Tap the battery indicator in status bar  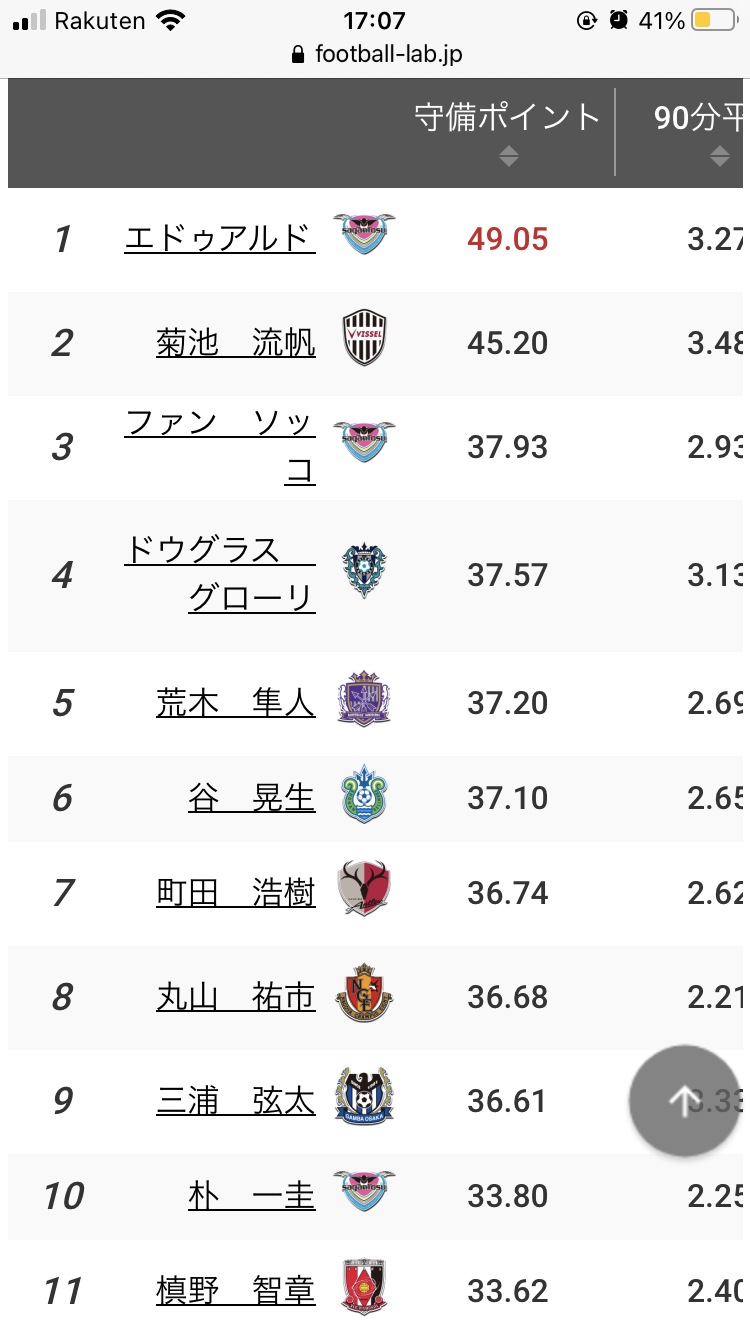713,20
